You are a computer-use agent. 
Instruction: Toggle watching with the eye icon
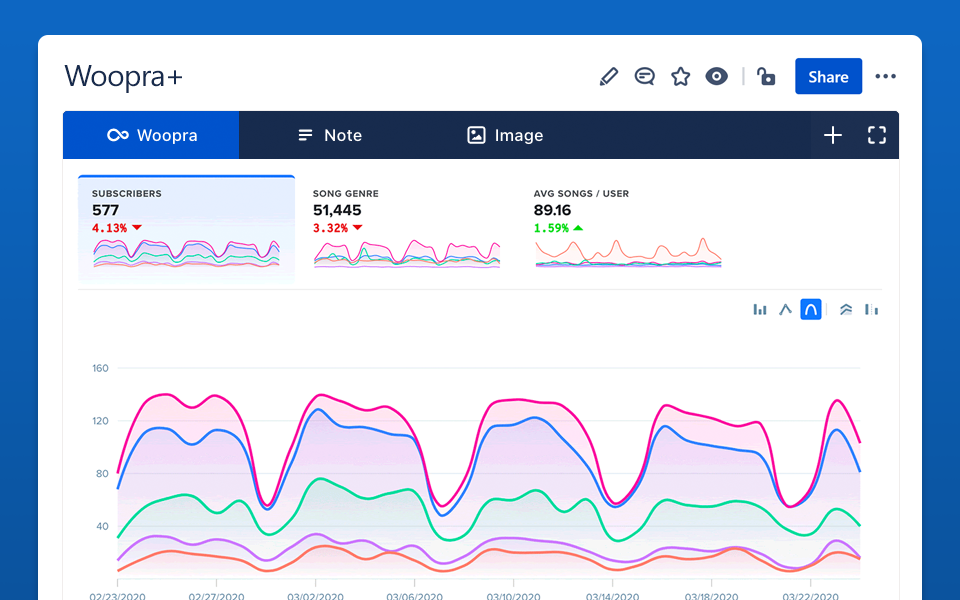716,77
